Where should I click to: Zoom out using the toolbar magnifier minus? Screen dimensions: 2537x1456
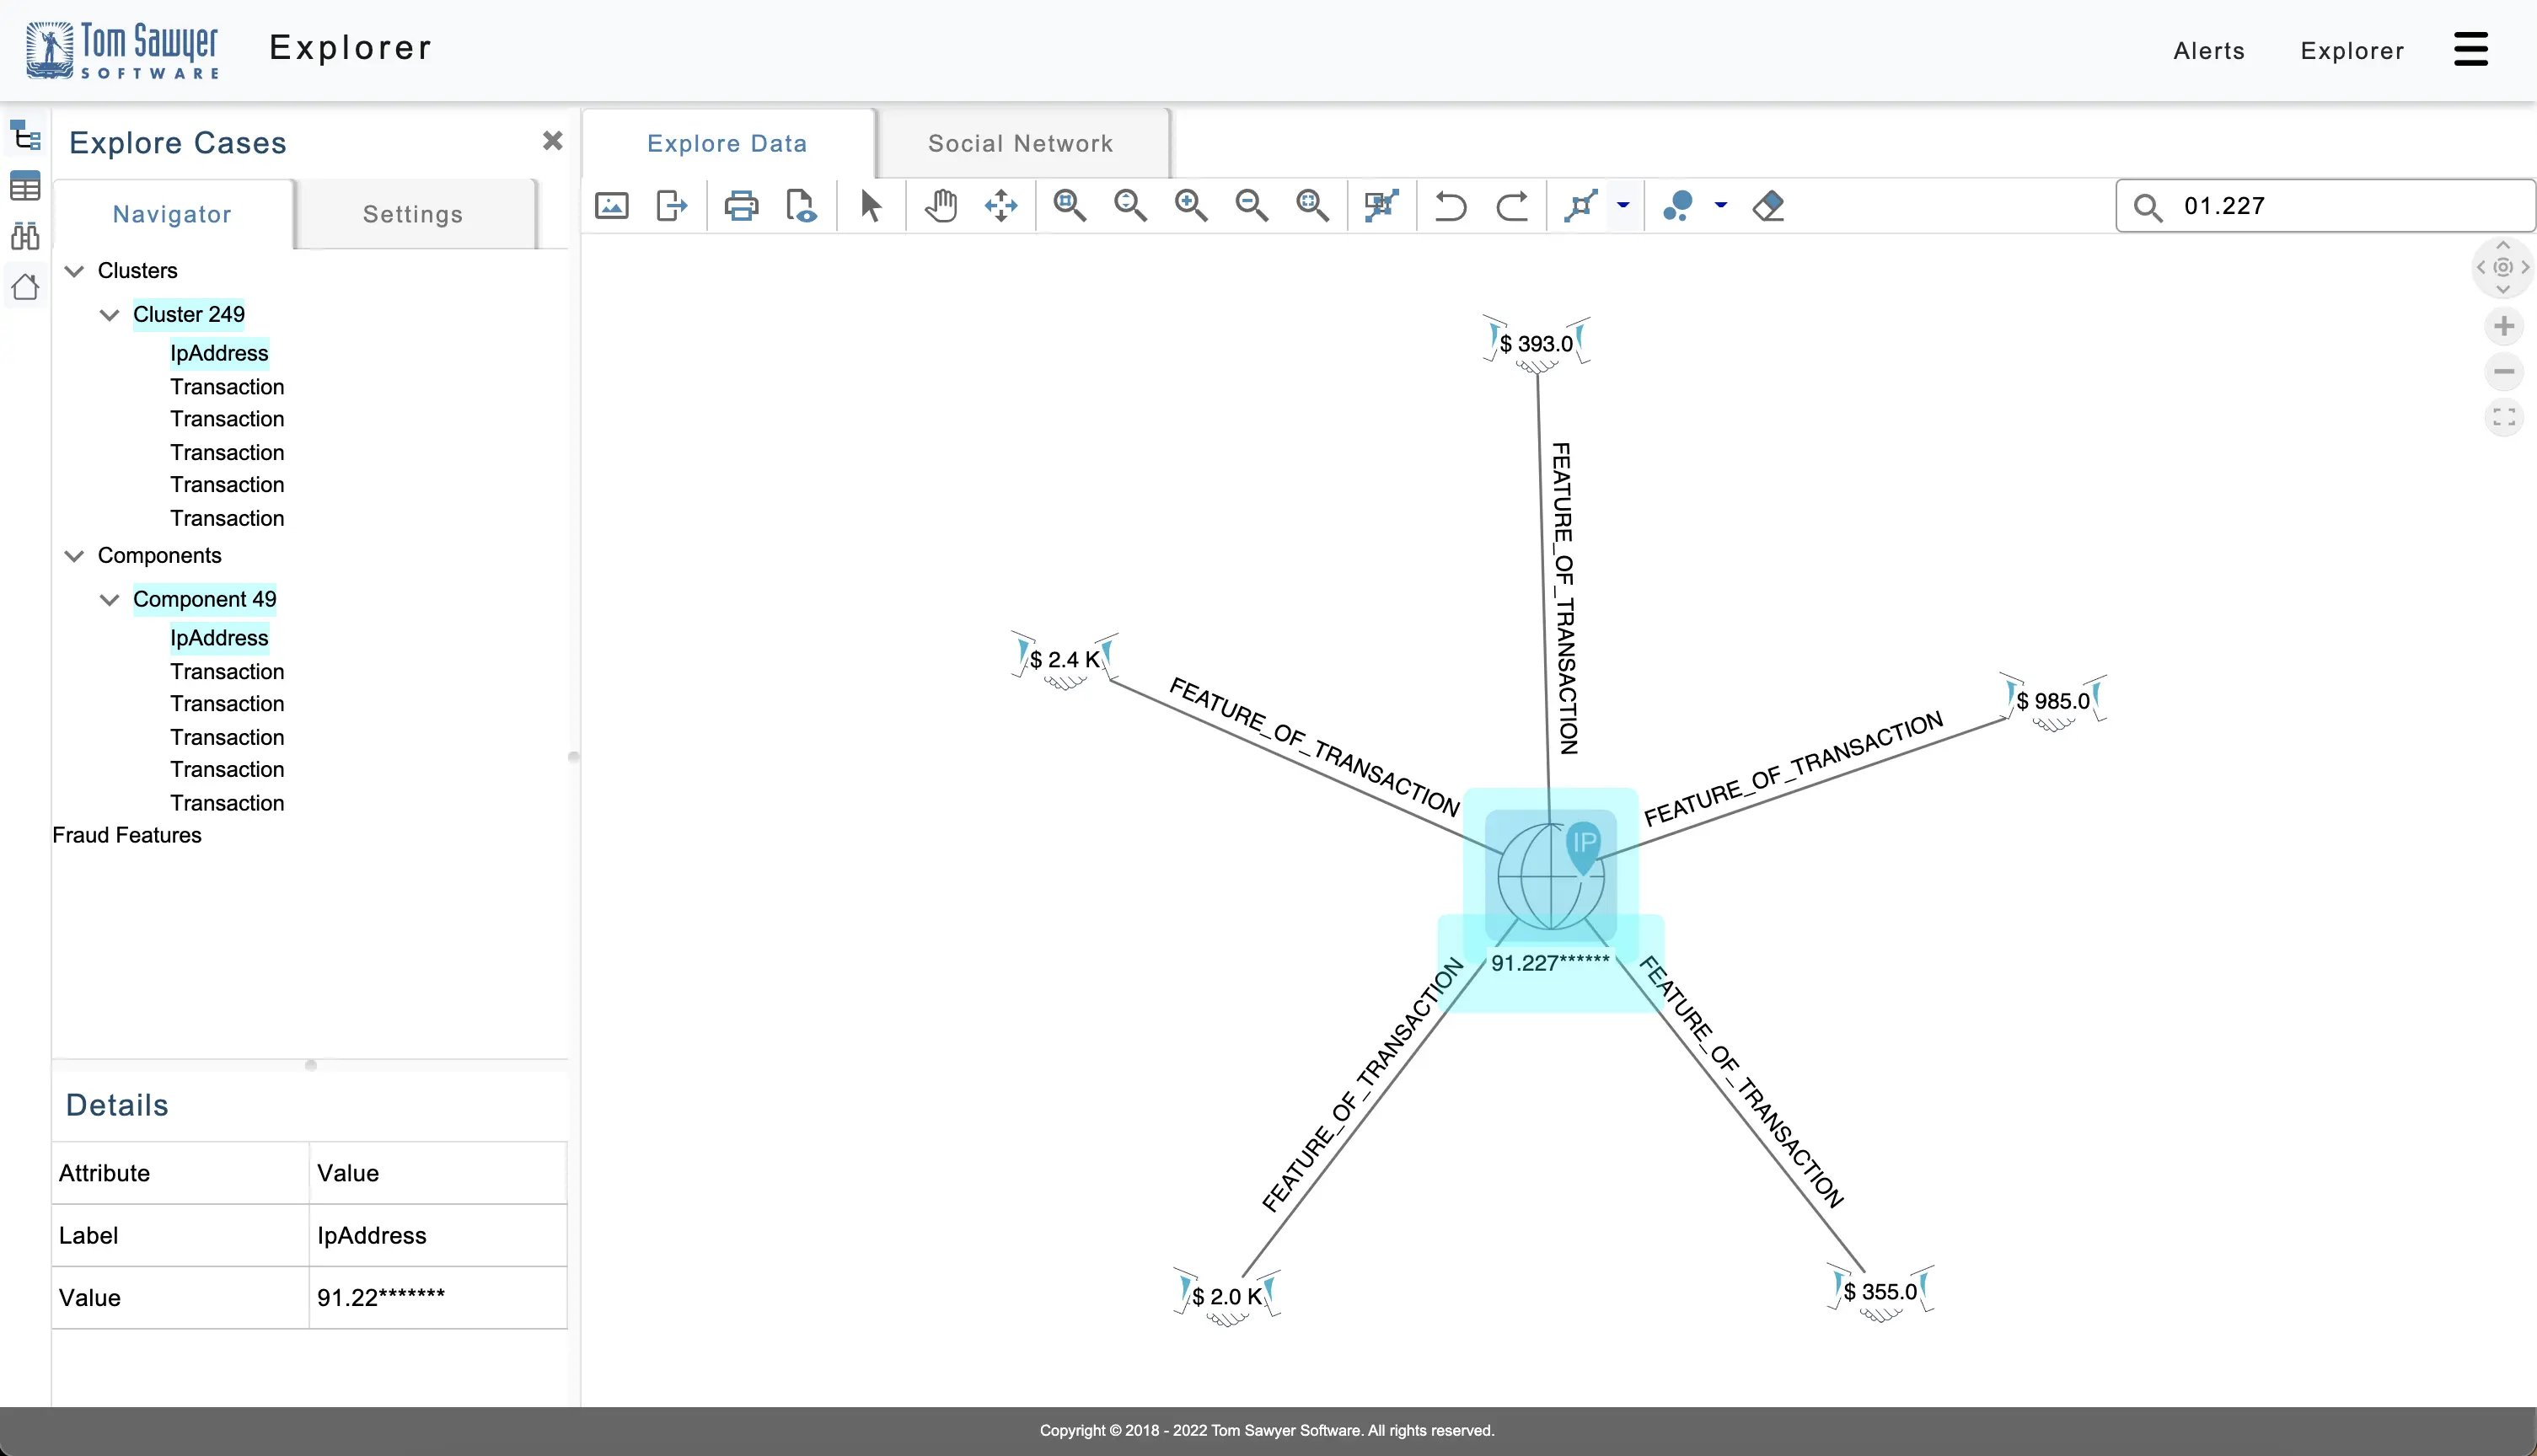1252,206
